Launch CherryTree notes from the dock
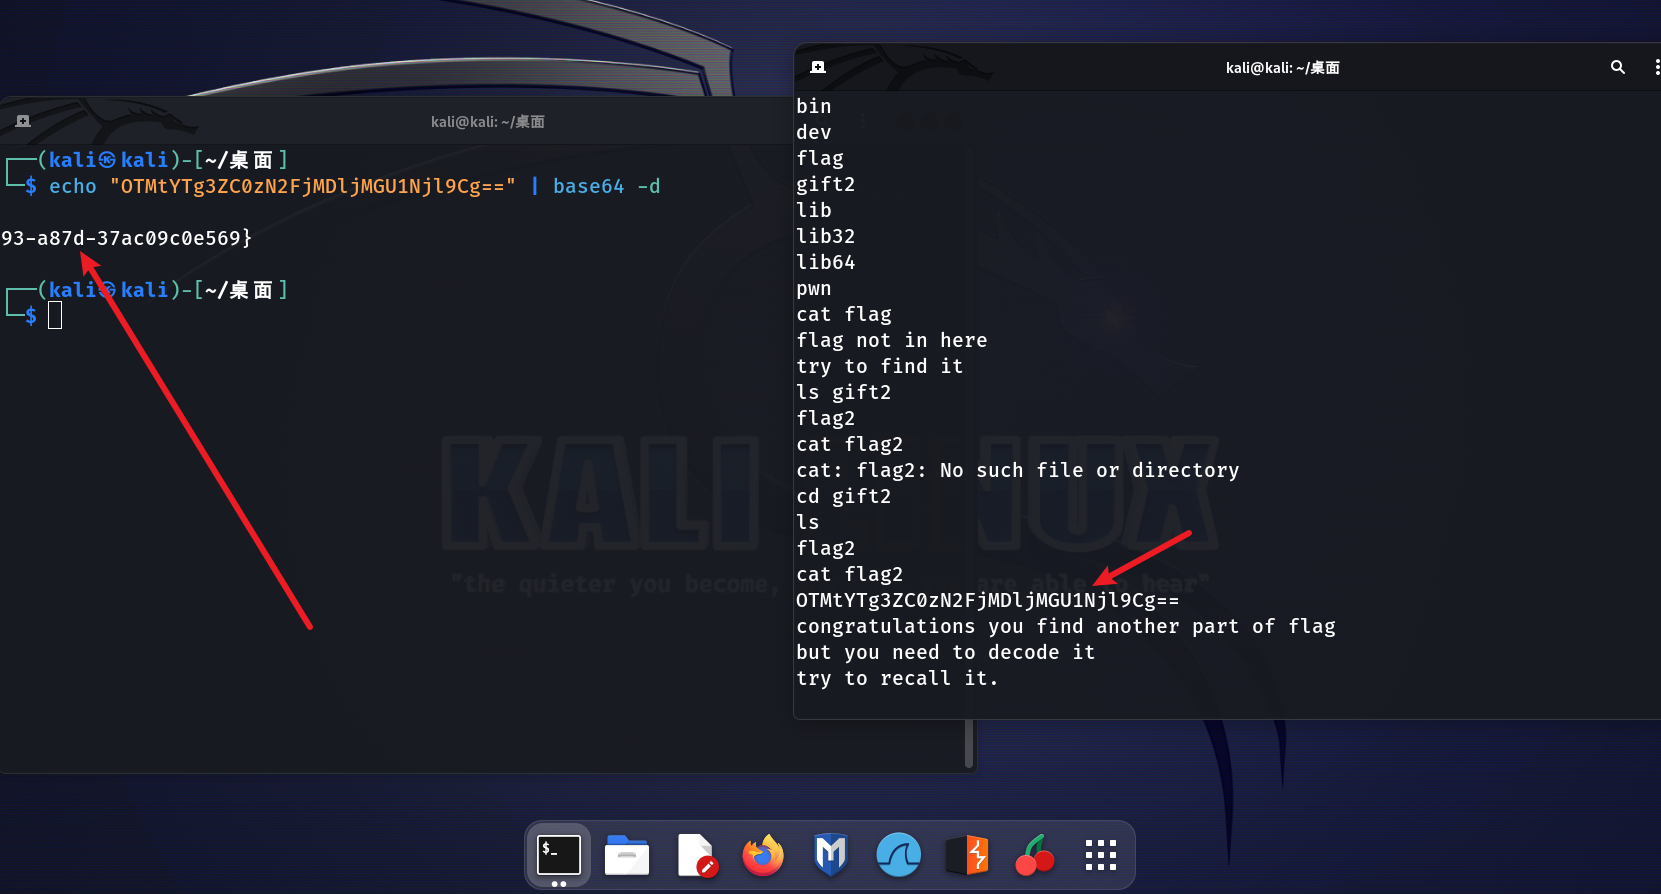This screenshot has width=1661, height=894. [1035, 856]
